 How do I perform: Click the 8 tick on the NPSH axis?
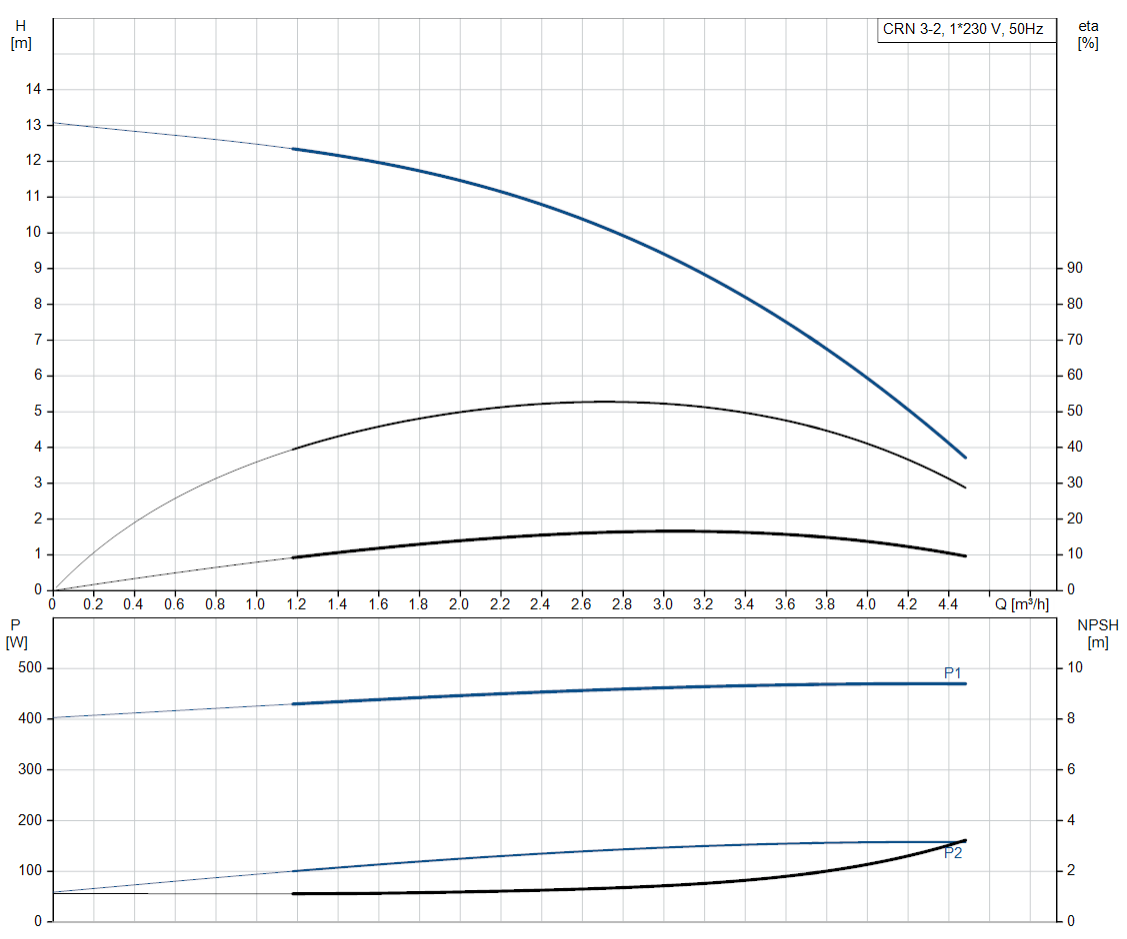[x=1070, y=718]
